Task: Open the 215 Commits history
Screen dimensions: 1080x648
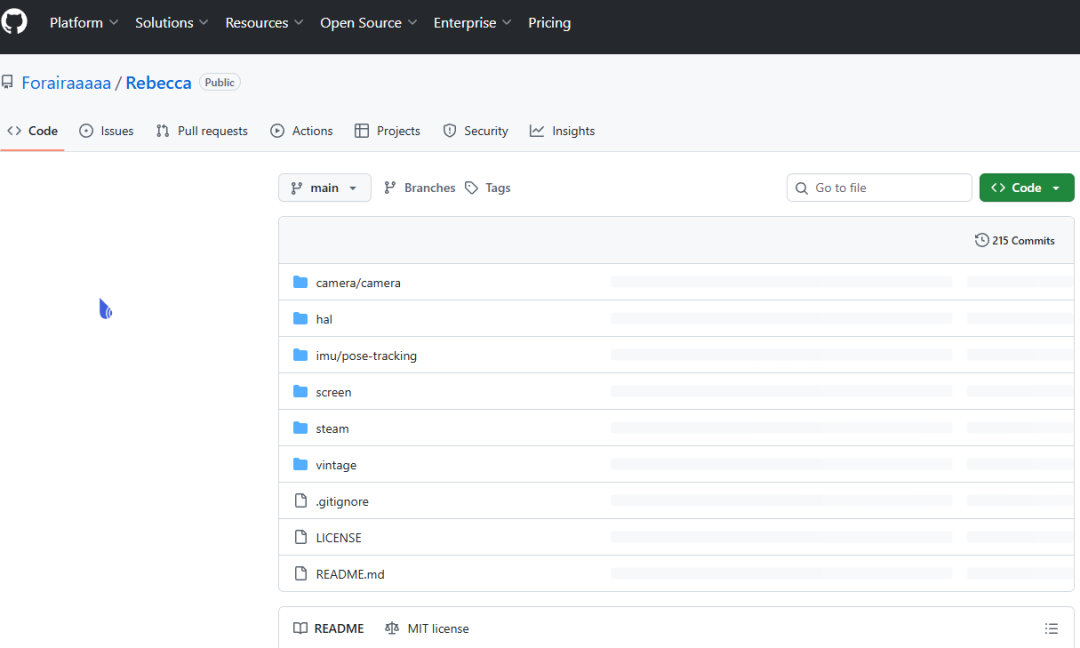Action: tap(1015, 240)
